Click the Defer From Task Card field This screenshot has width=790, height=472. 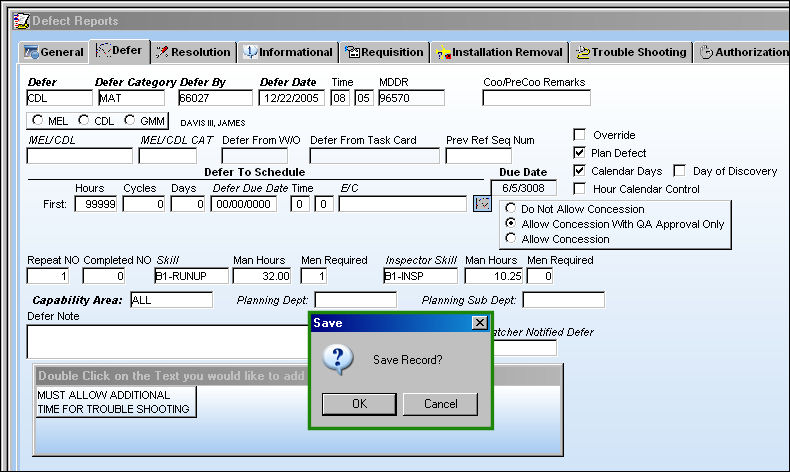point(374,156)
